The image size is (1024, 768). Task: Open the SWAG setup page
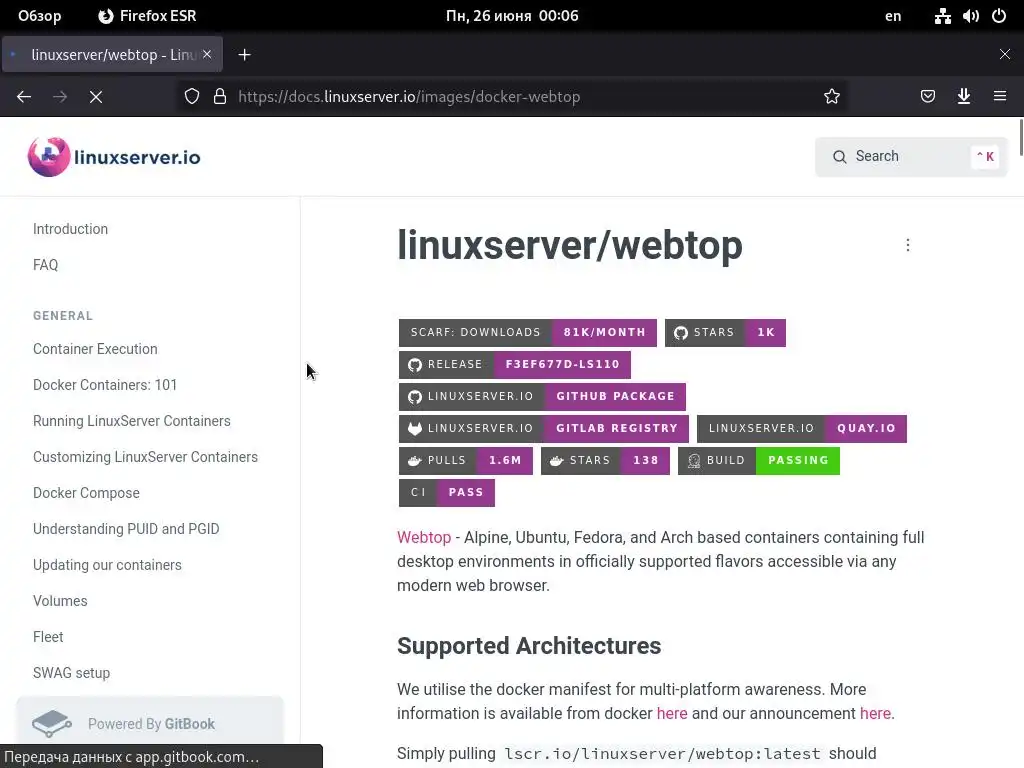[71, 673]
